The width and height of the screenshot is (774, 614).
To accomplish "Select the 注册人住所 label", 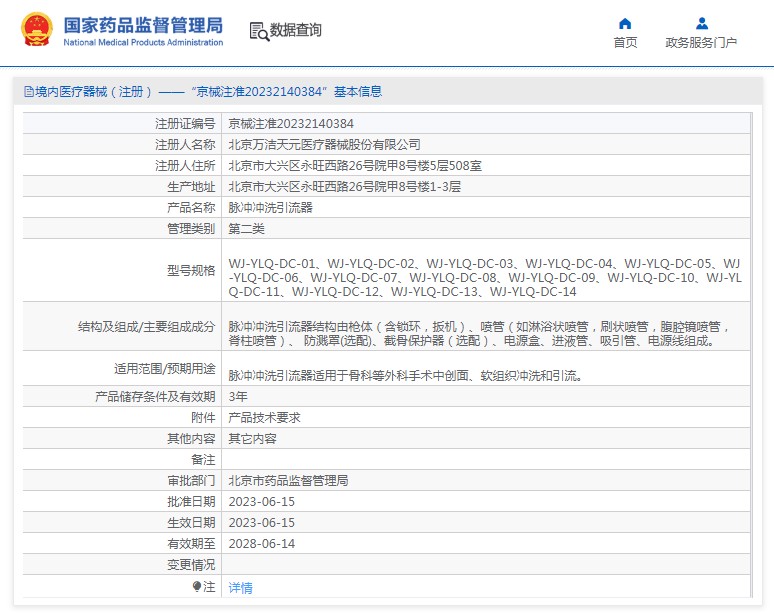I will [x=185, y=165].
